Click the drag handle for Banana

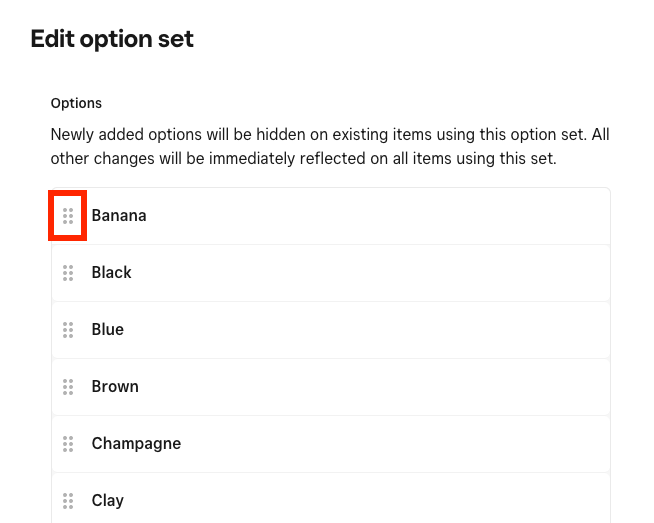point(68,215)
